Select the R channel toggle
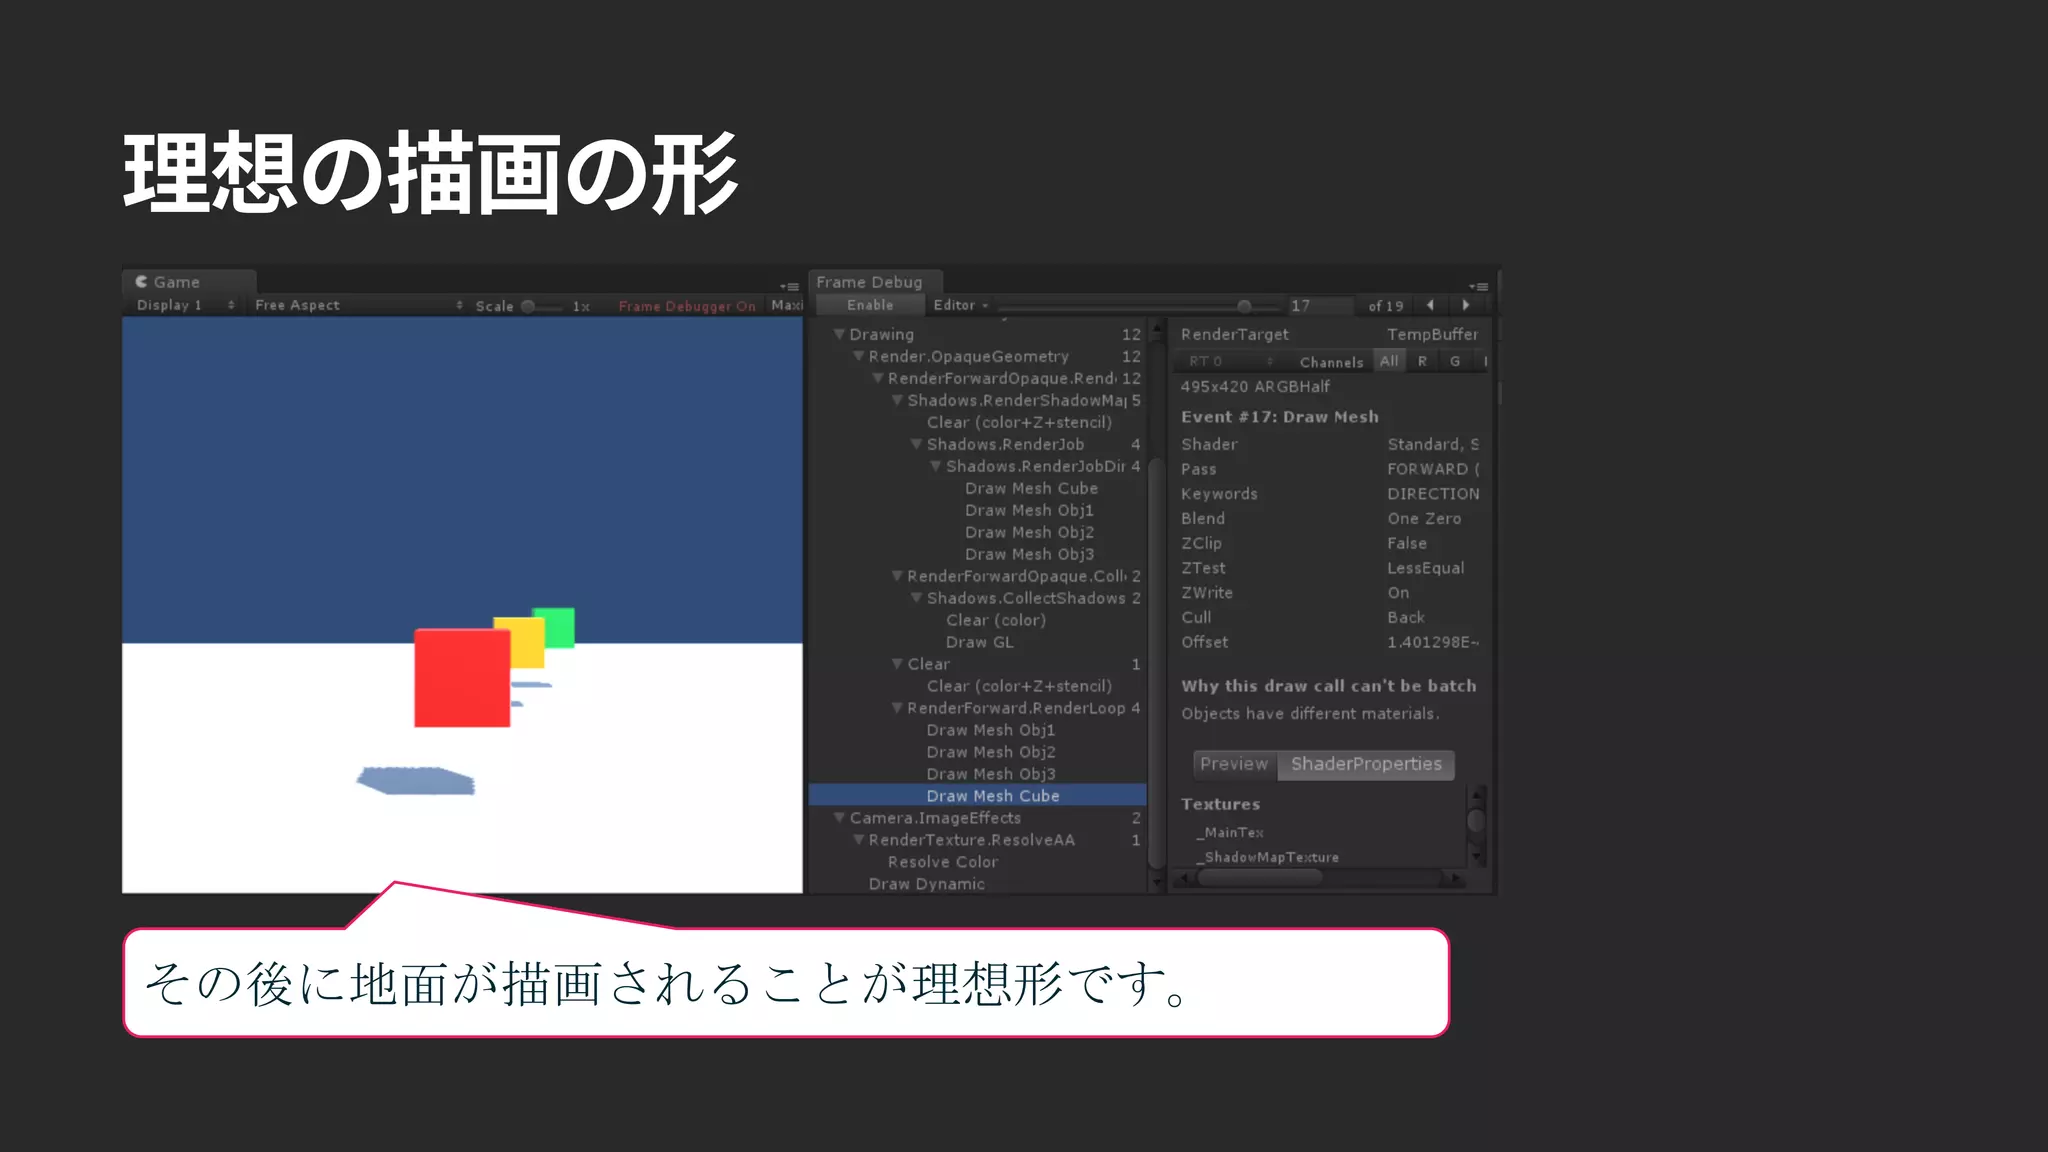 tap(1422, 361)
